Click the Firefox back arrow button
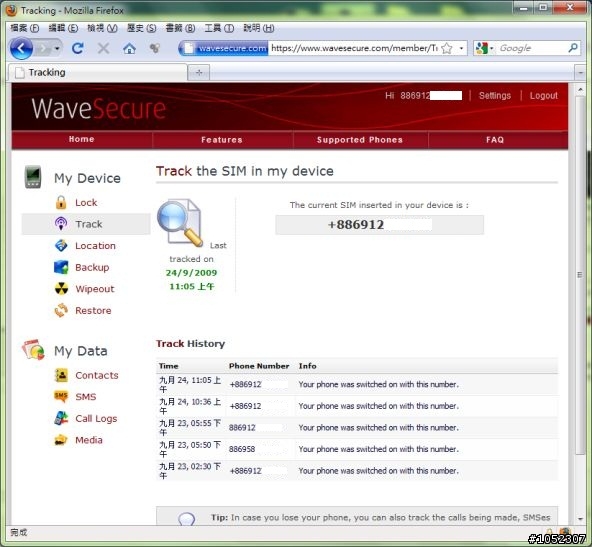Viewport: 592px width, 547px height. point(21,48)
